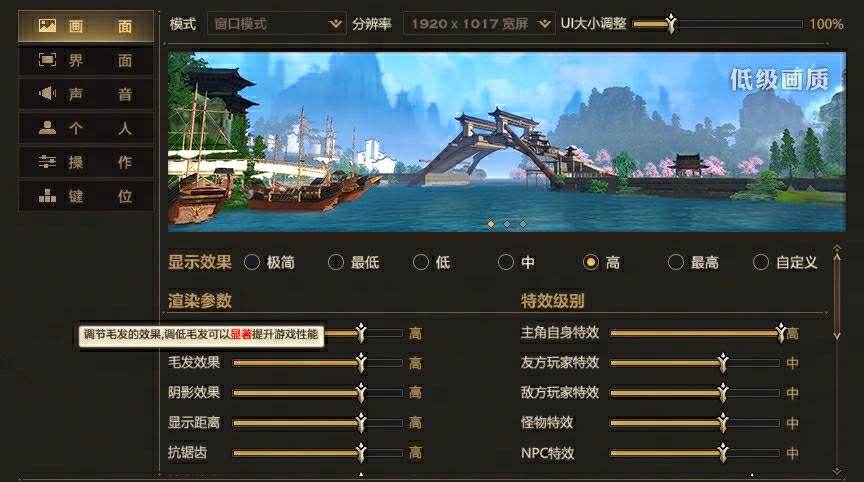This screenshot has height=482, width=864.
Task: Expand the 1920 x 1017 resolution dropdown
Action: [x=479, y=24]
